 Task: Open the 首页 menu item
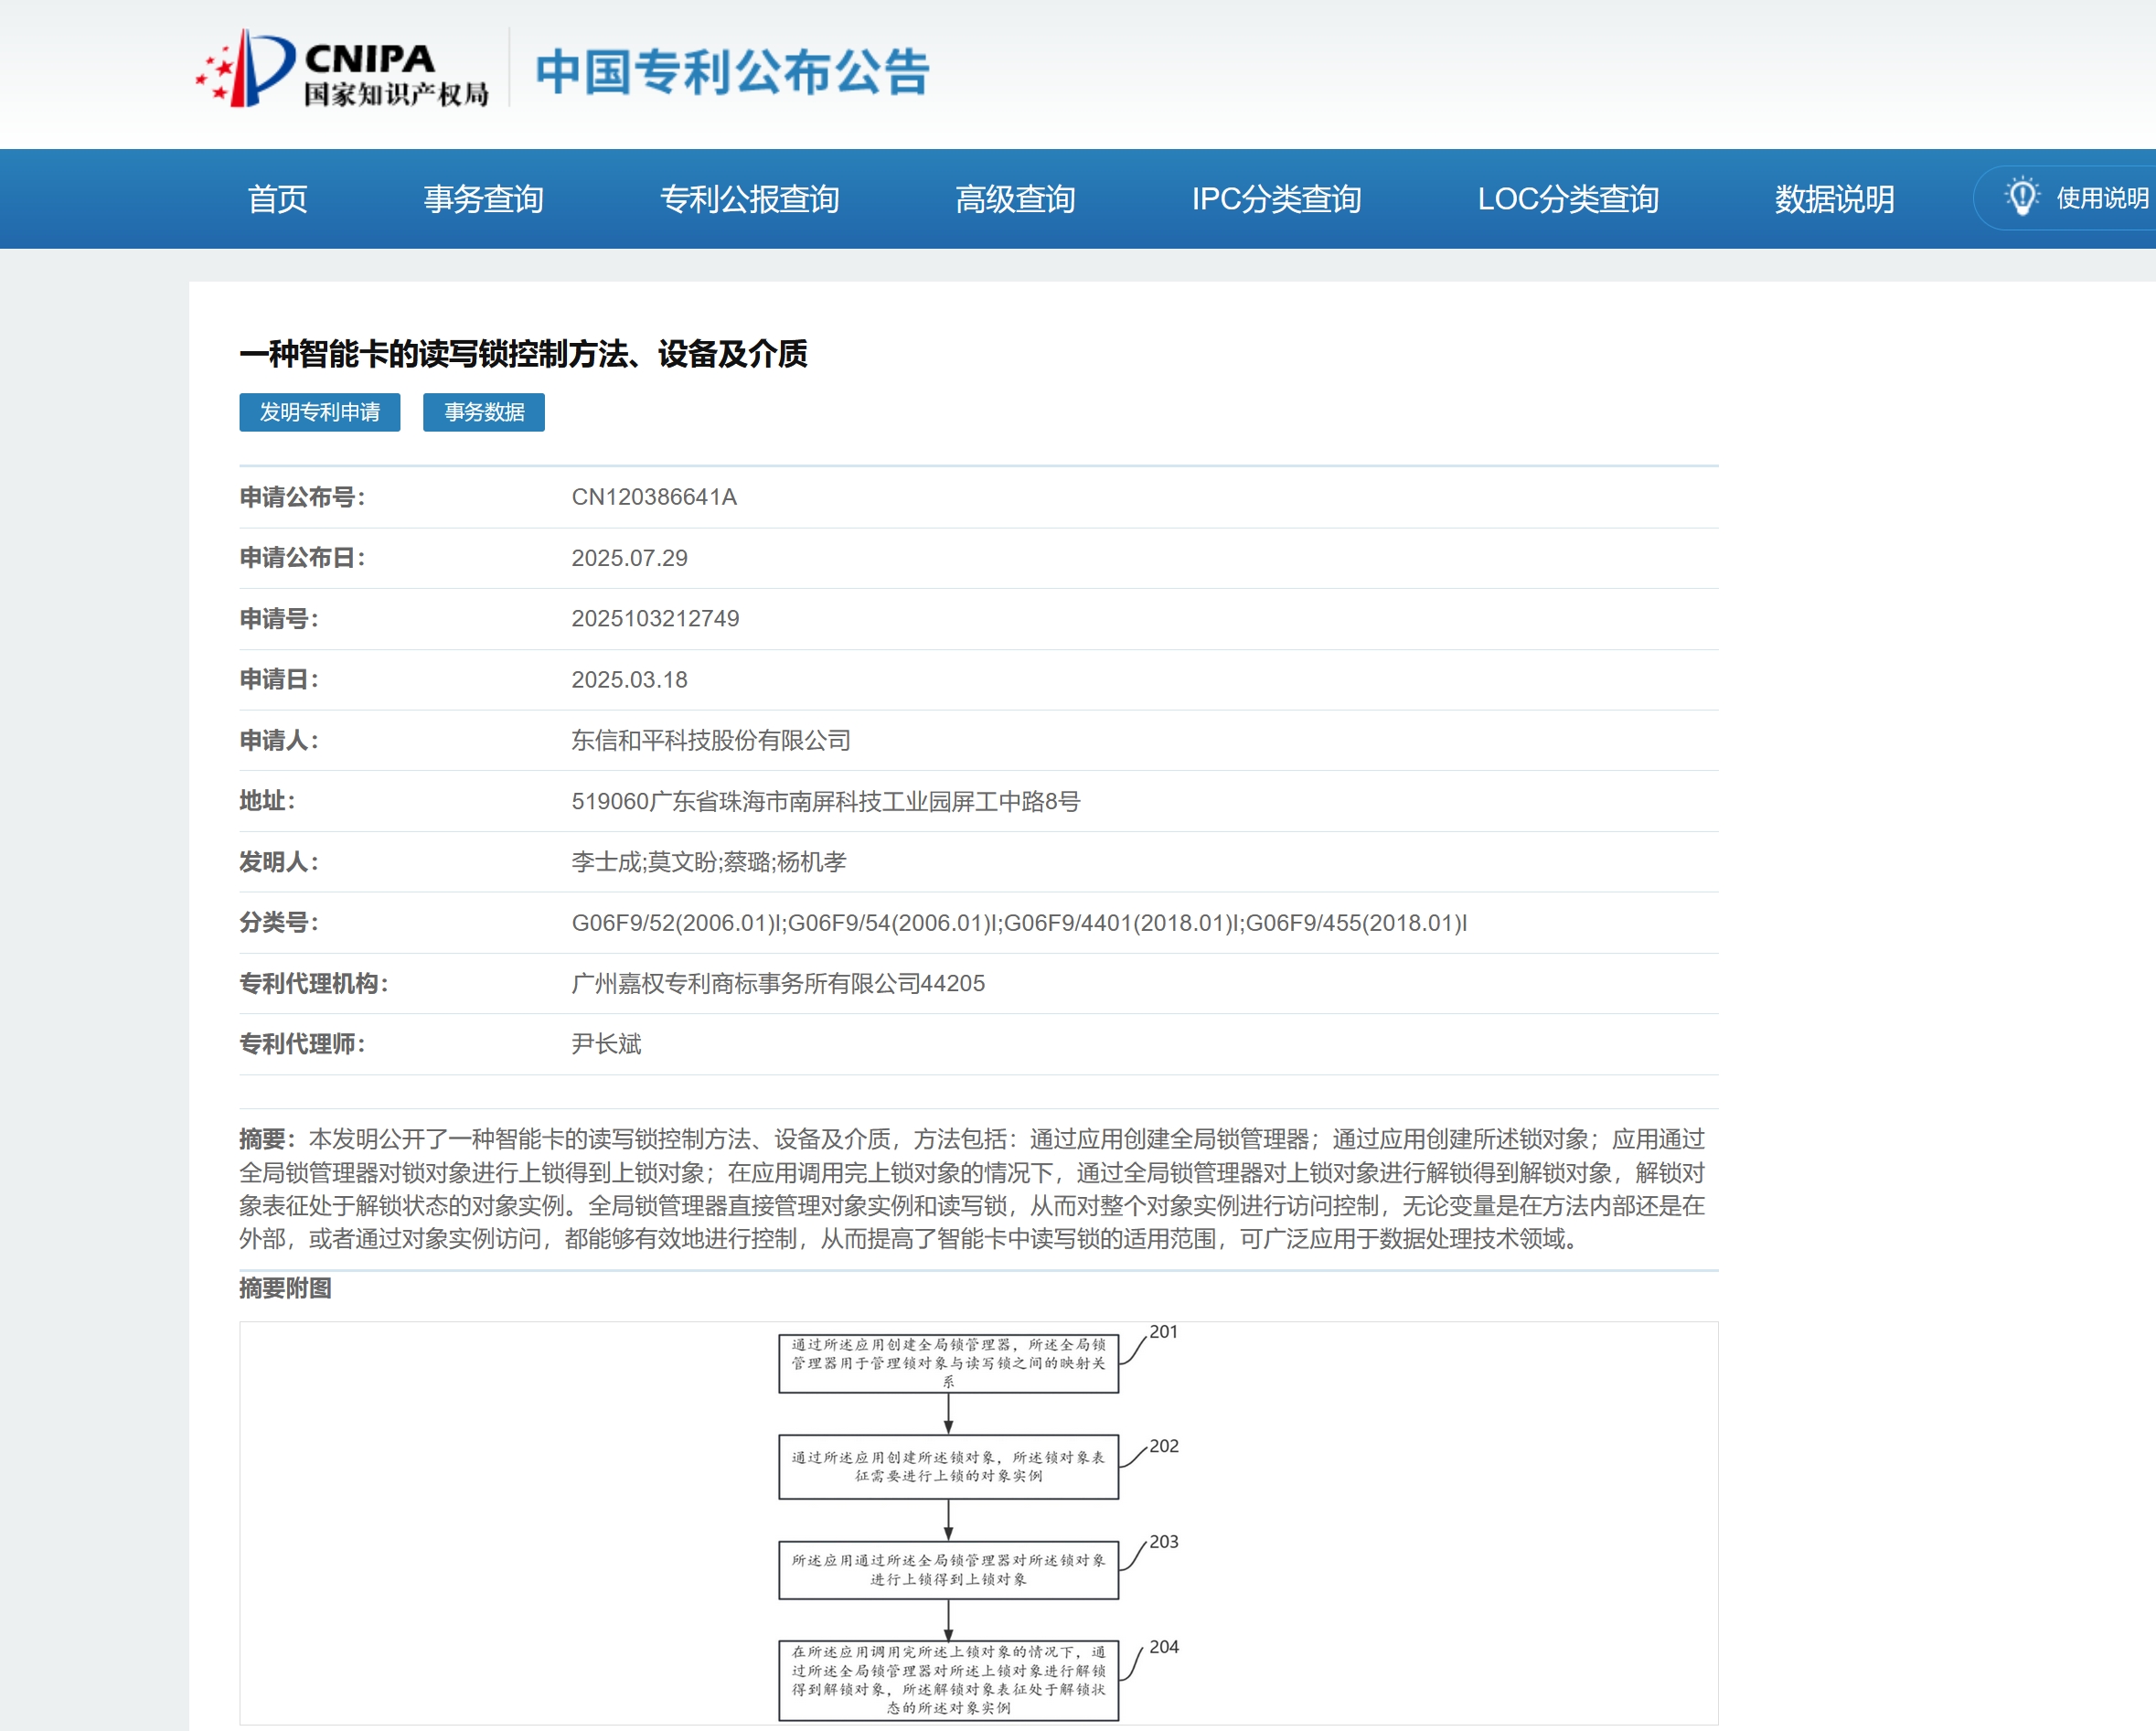(x=277, y=199)
